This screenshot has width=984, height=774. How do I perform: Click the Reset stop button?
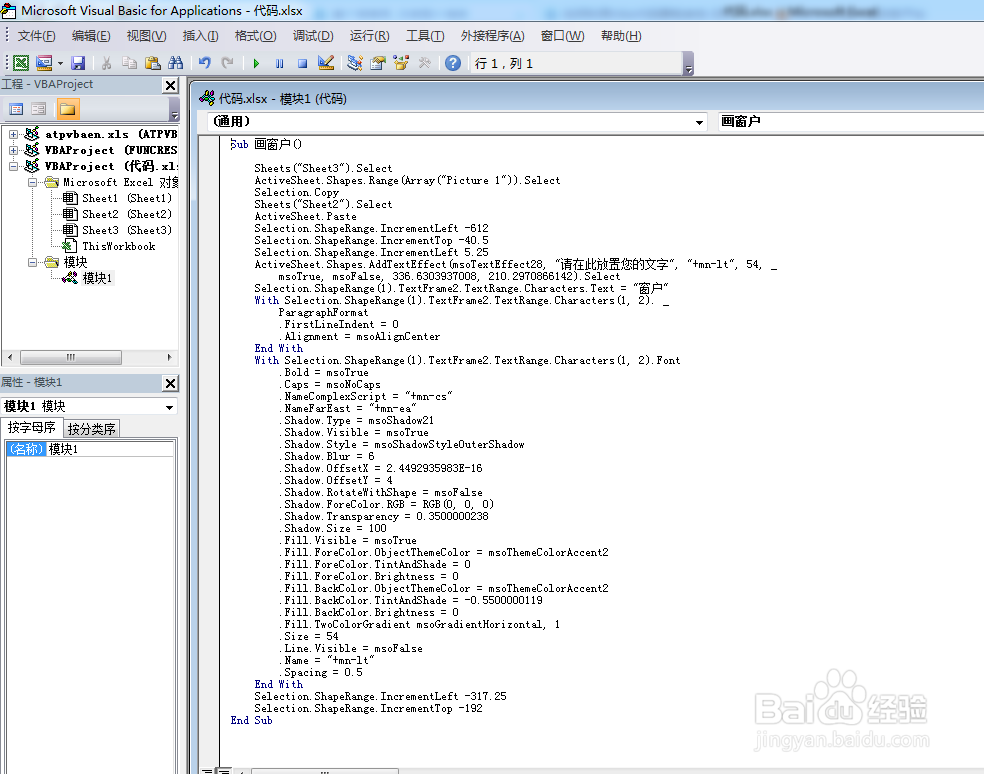302,63
